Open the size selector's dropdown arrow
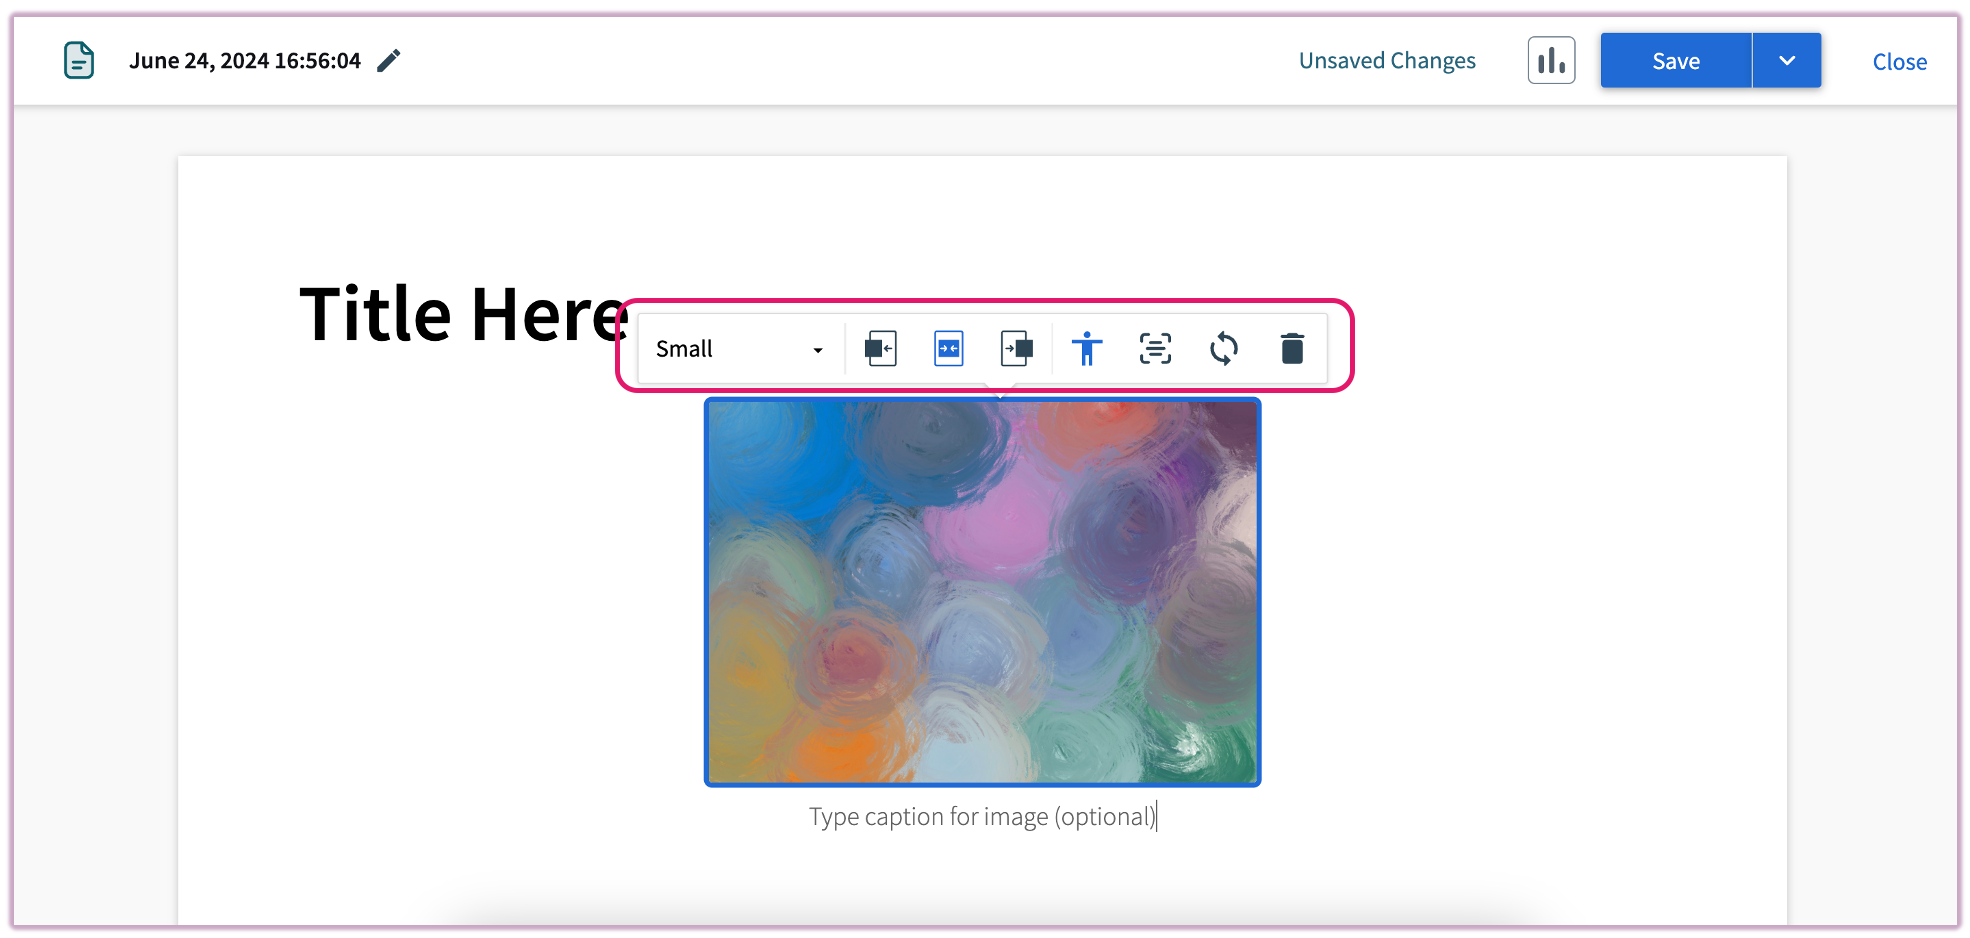The width and height of the screenshot is (1970, 938). [817, 349]
